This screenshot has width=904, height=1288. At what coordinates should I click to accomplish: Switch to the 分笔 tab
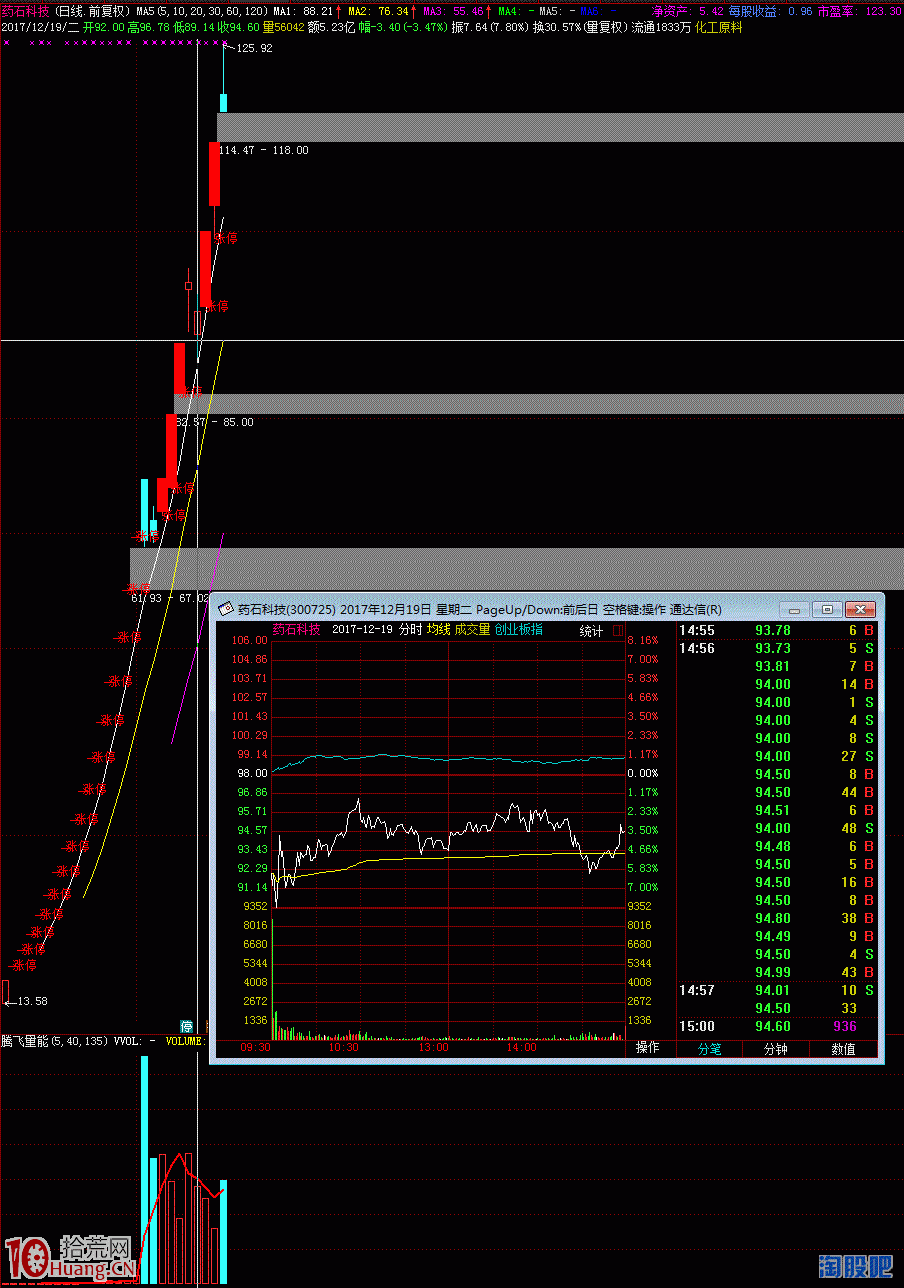(710, 1049)
